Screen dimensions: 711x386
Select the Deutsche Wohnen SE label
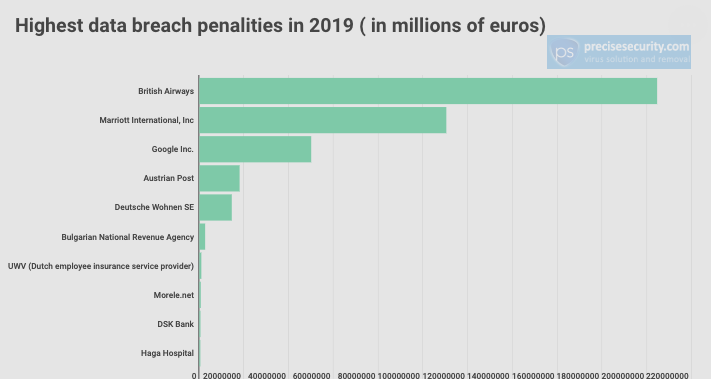point(154,207)
